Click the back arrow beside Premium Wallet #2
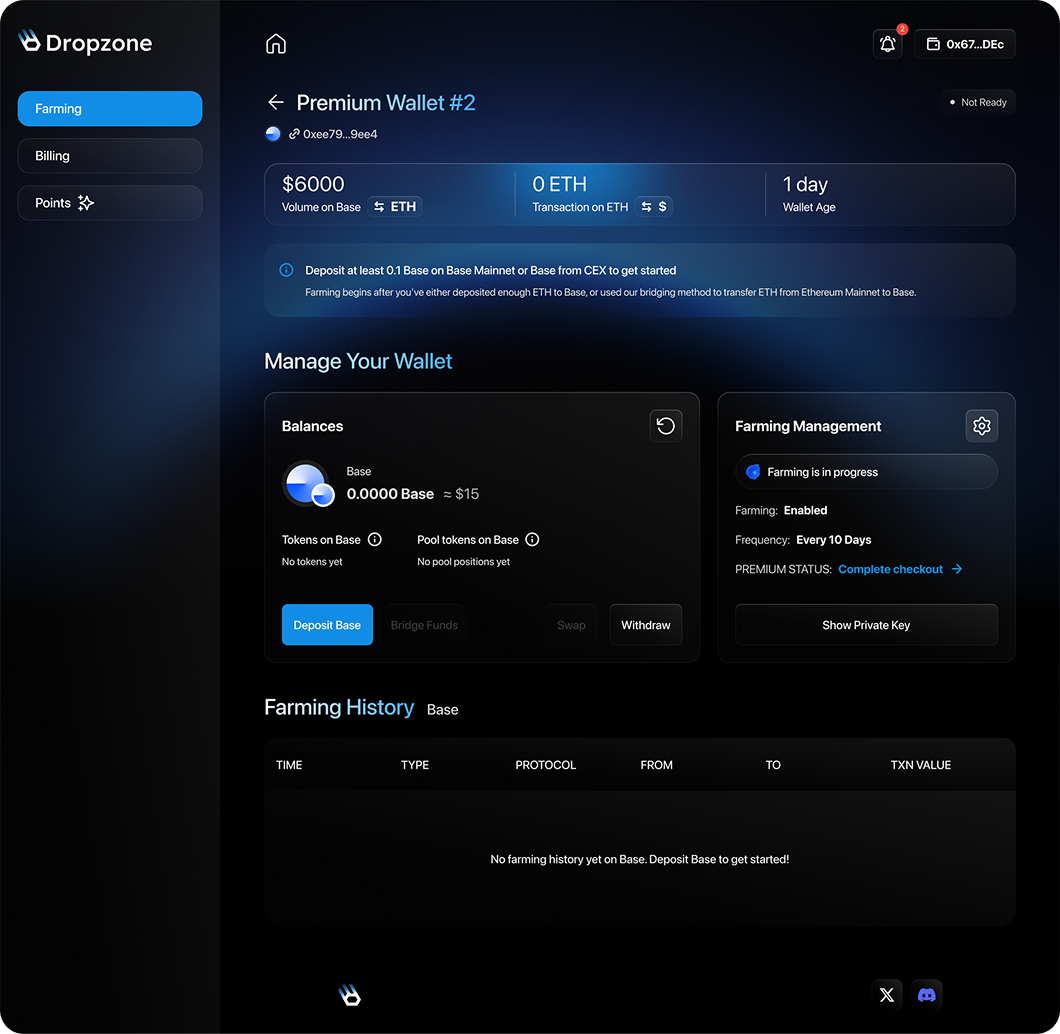The width and height of the screenshot is (1060, 1034). tap(275, 102)
